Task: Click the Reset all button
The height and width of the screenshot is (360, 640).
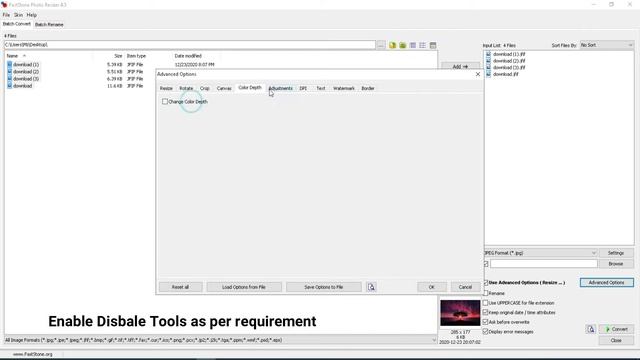Action: (x=180, y=287)
